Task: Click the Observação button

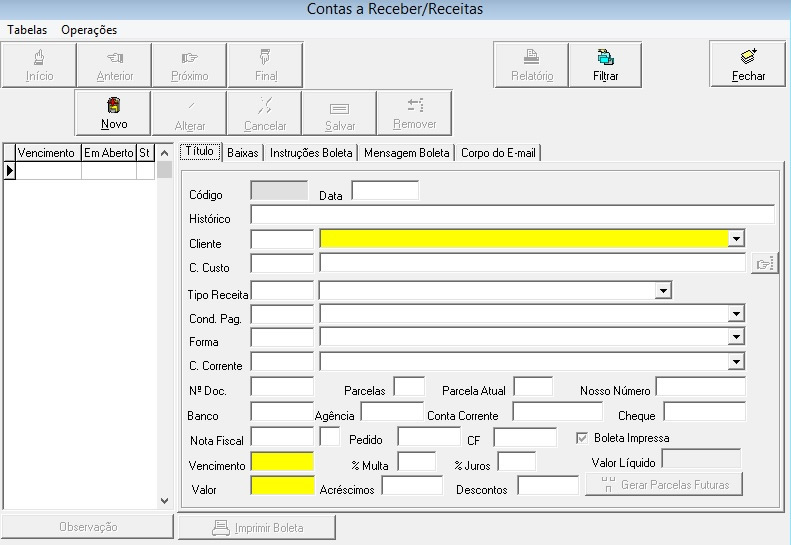Action: coord(88,527)
